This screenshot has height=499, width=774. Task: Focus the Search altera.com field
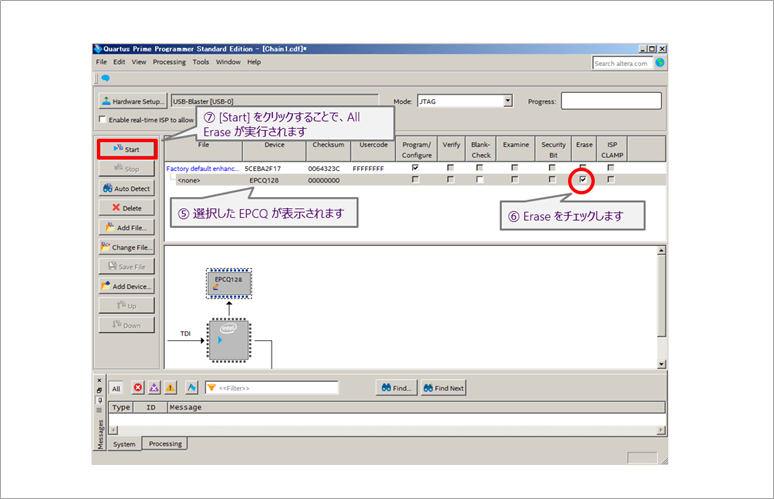[622, 63]
